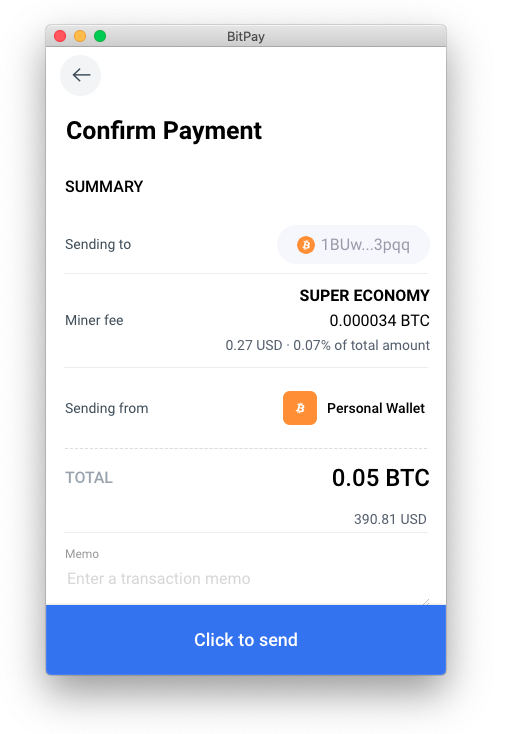This screenshot has height=734, width=505.
Task: Click the fee percentage of total text
Action: pos(361,345)
